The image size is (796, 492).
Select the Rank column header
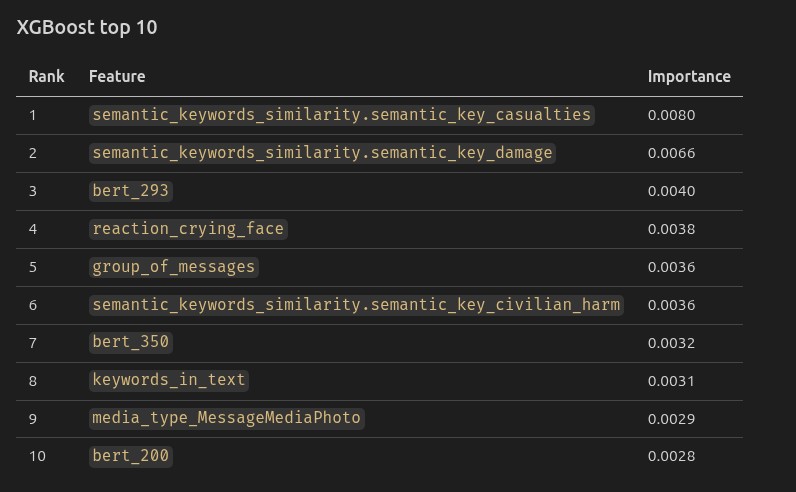(x=47, y=76)
